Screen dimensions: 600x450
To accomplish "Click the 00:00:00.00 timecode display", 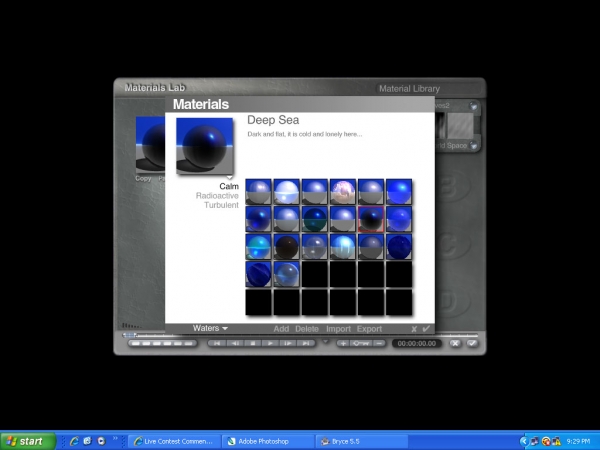I will pos(417,343).
